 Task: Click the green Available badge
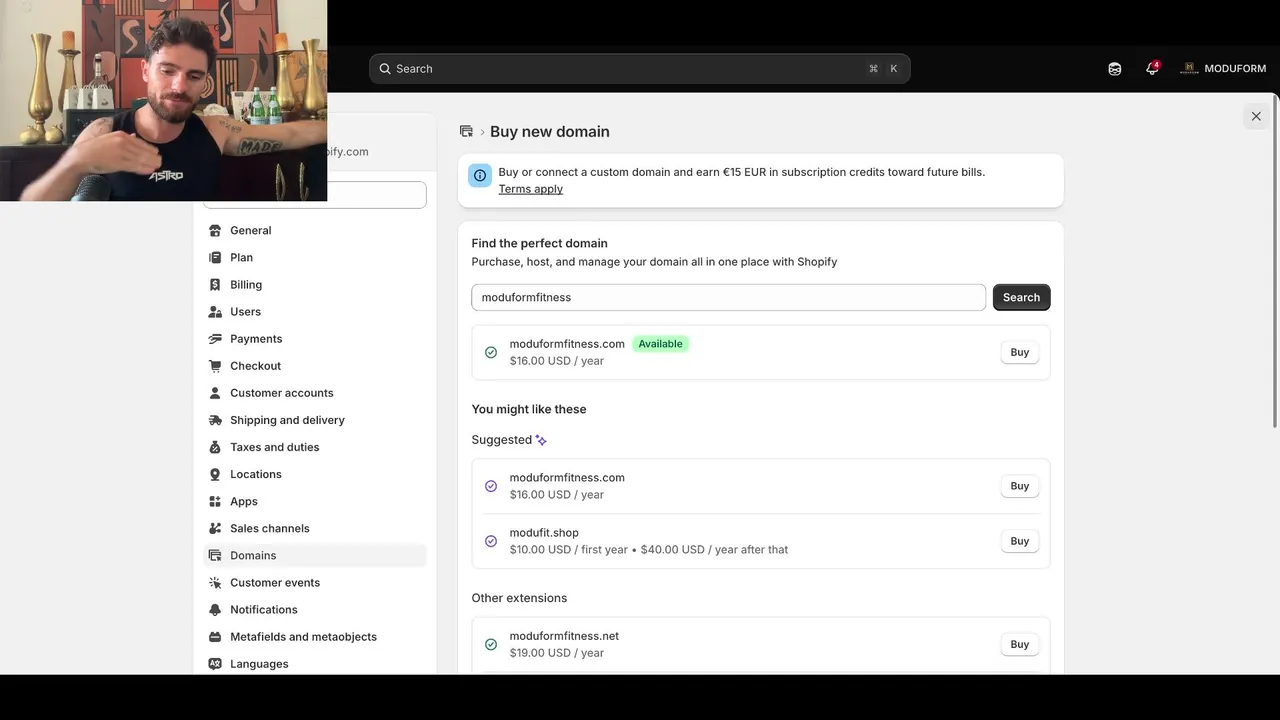click(660, 344)
